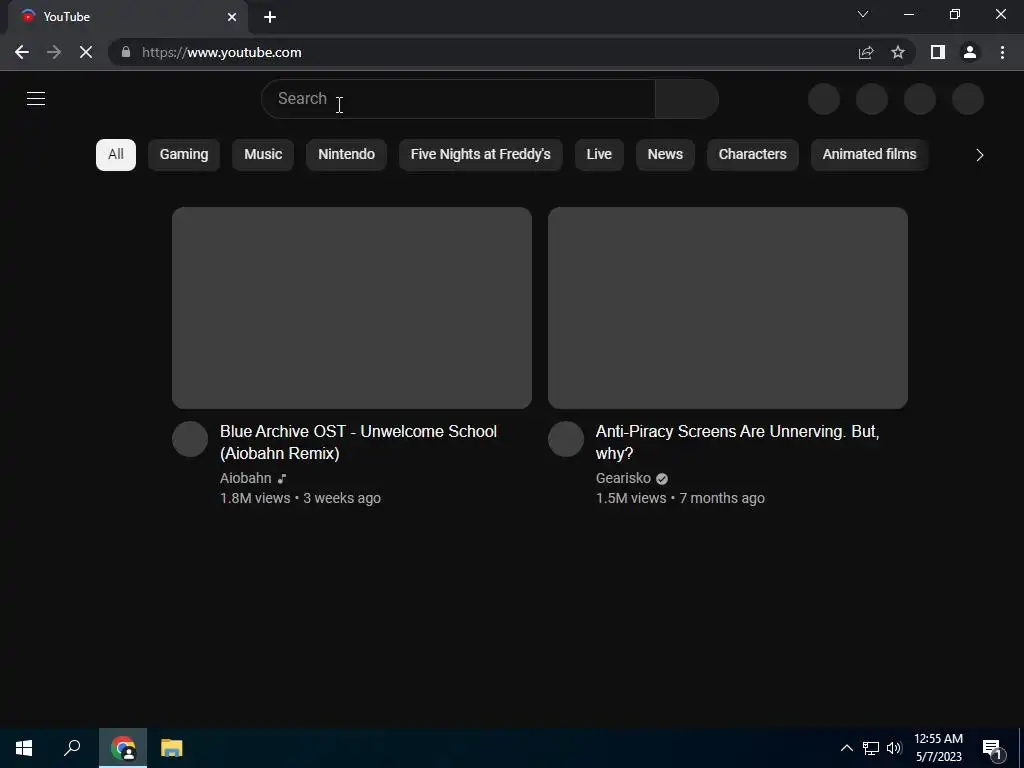
Task: Select the News filter chip
Action: point(665,155)
